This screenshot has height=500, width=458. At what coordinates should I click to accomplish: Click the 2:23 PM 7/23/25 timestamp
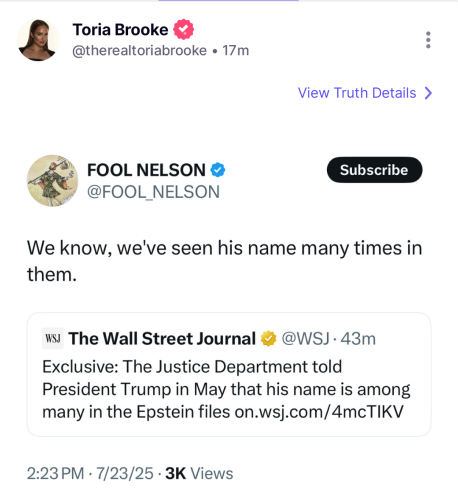coord(90,473)
